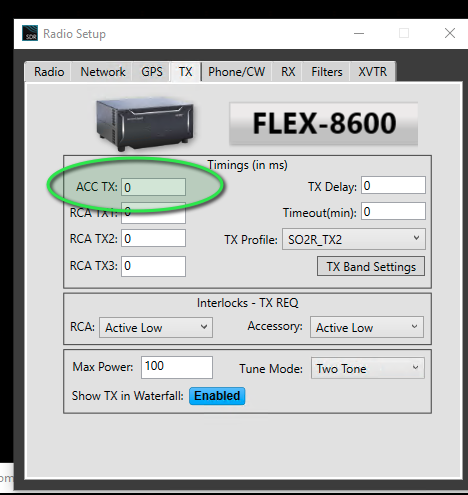Image resolution: width=468 pixels, height=495 pixels.
Task: Toggle Show TX in Waterfall Enabled button
Action: click(217, 396)
